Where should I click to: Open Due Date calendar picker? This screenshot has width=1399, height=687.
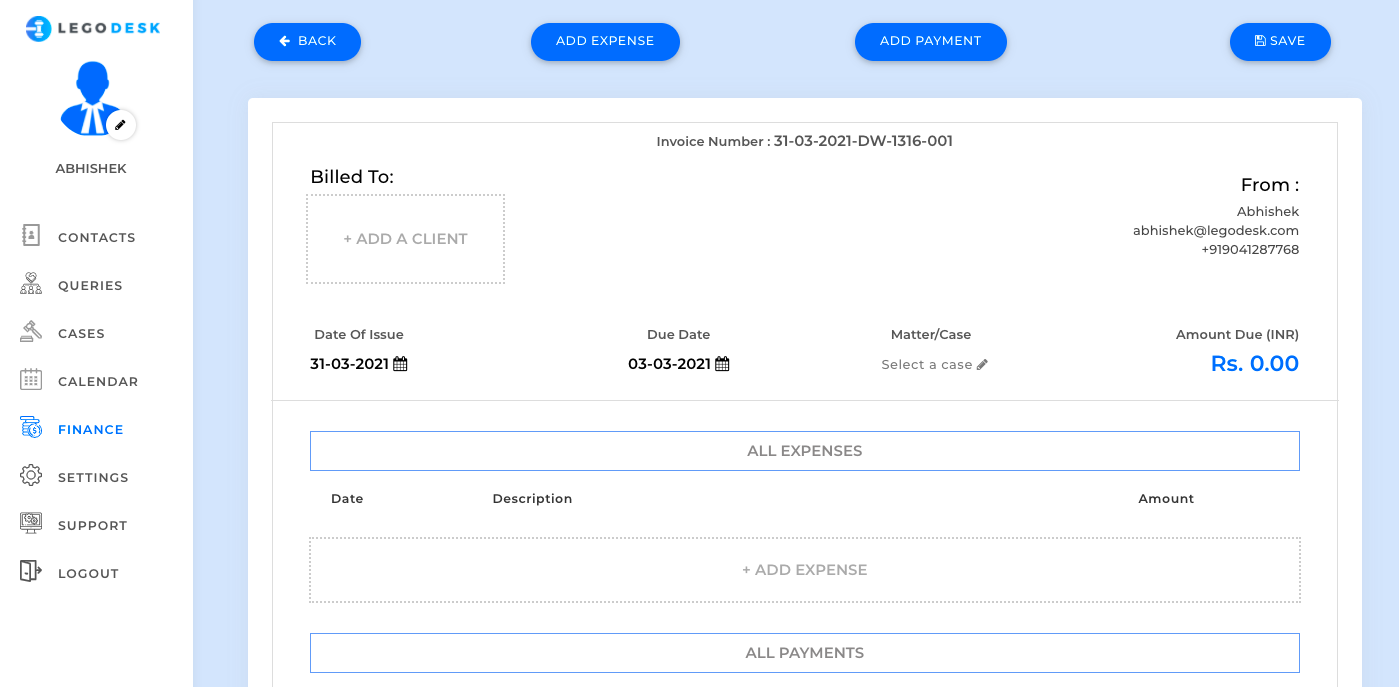(x=722, y=365)
